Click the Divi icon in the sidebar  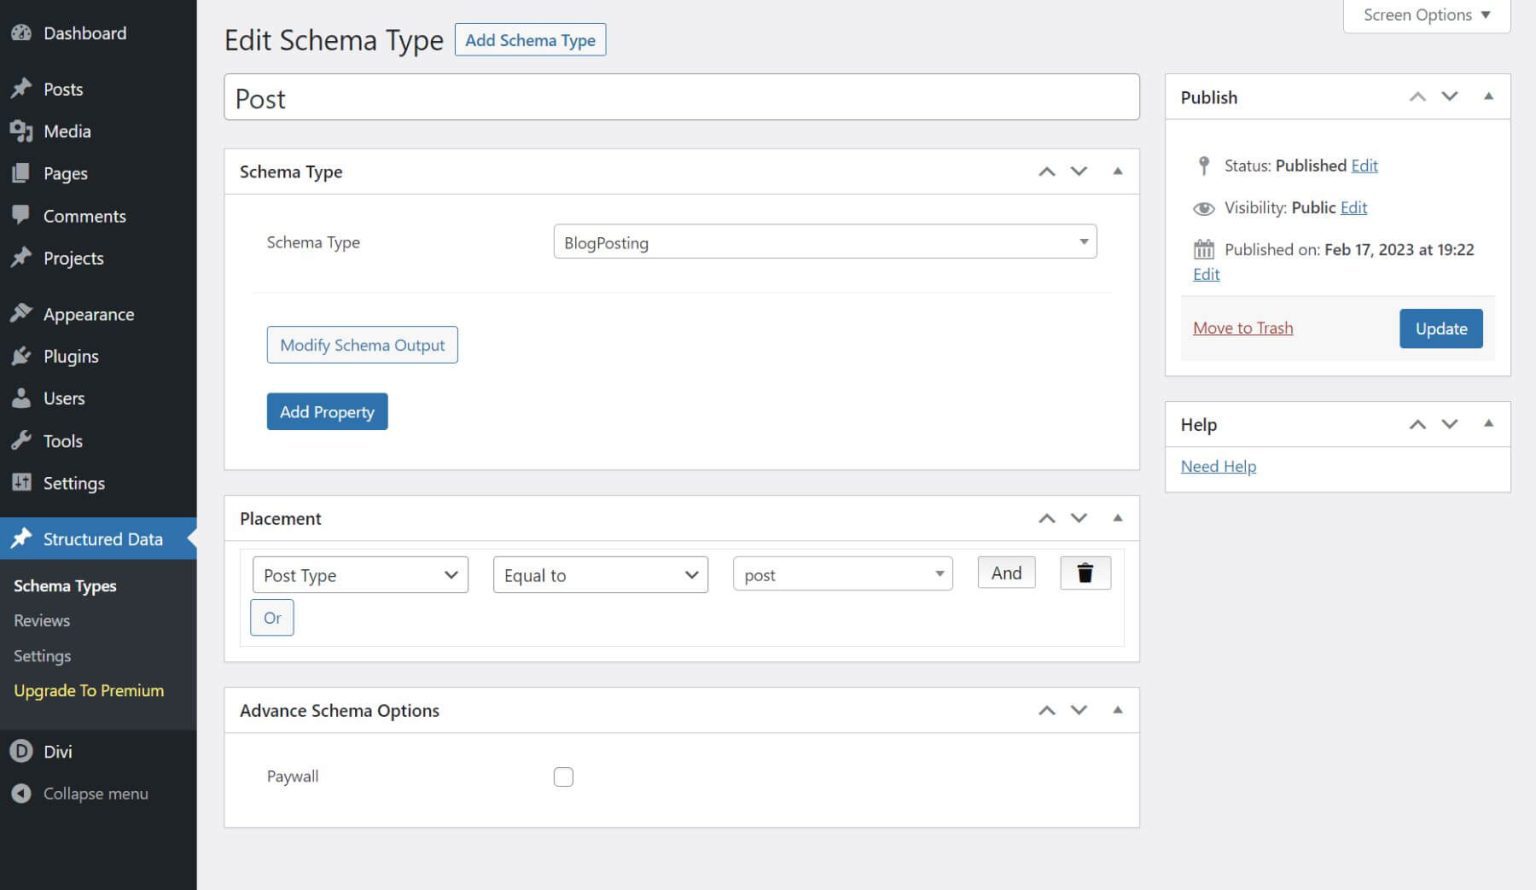pos(20,751)
